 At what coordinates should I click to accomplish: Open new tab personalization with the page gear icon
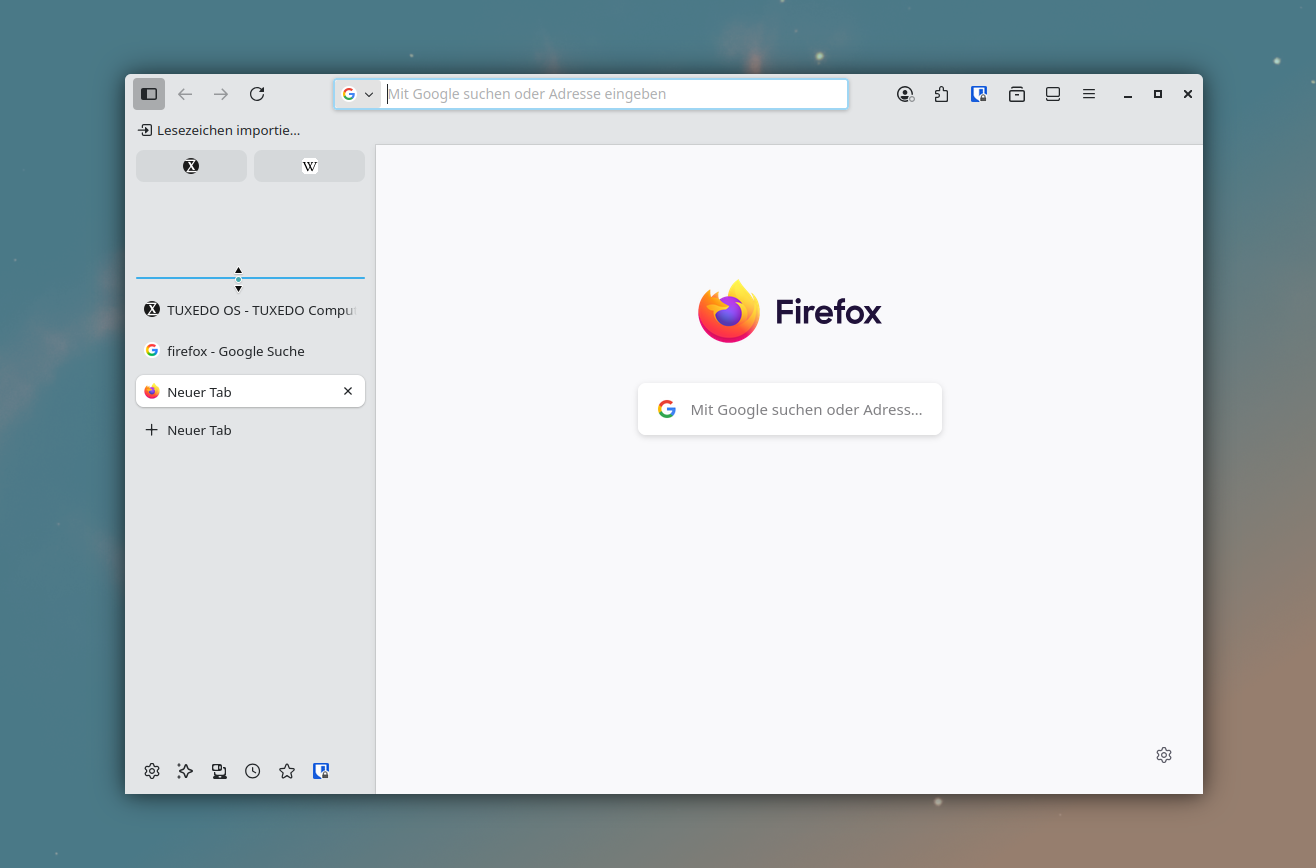point(1164,755)
